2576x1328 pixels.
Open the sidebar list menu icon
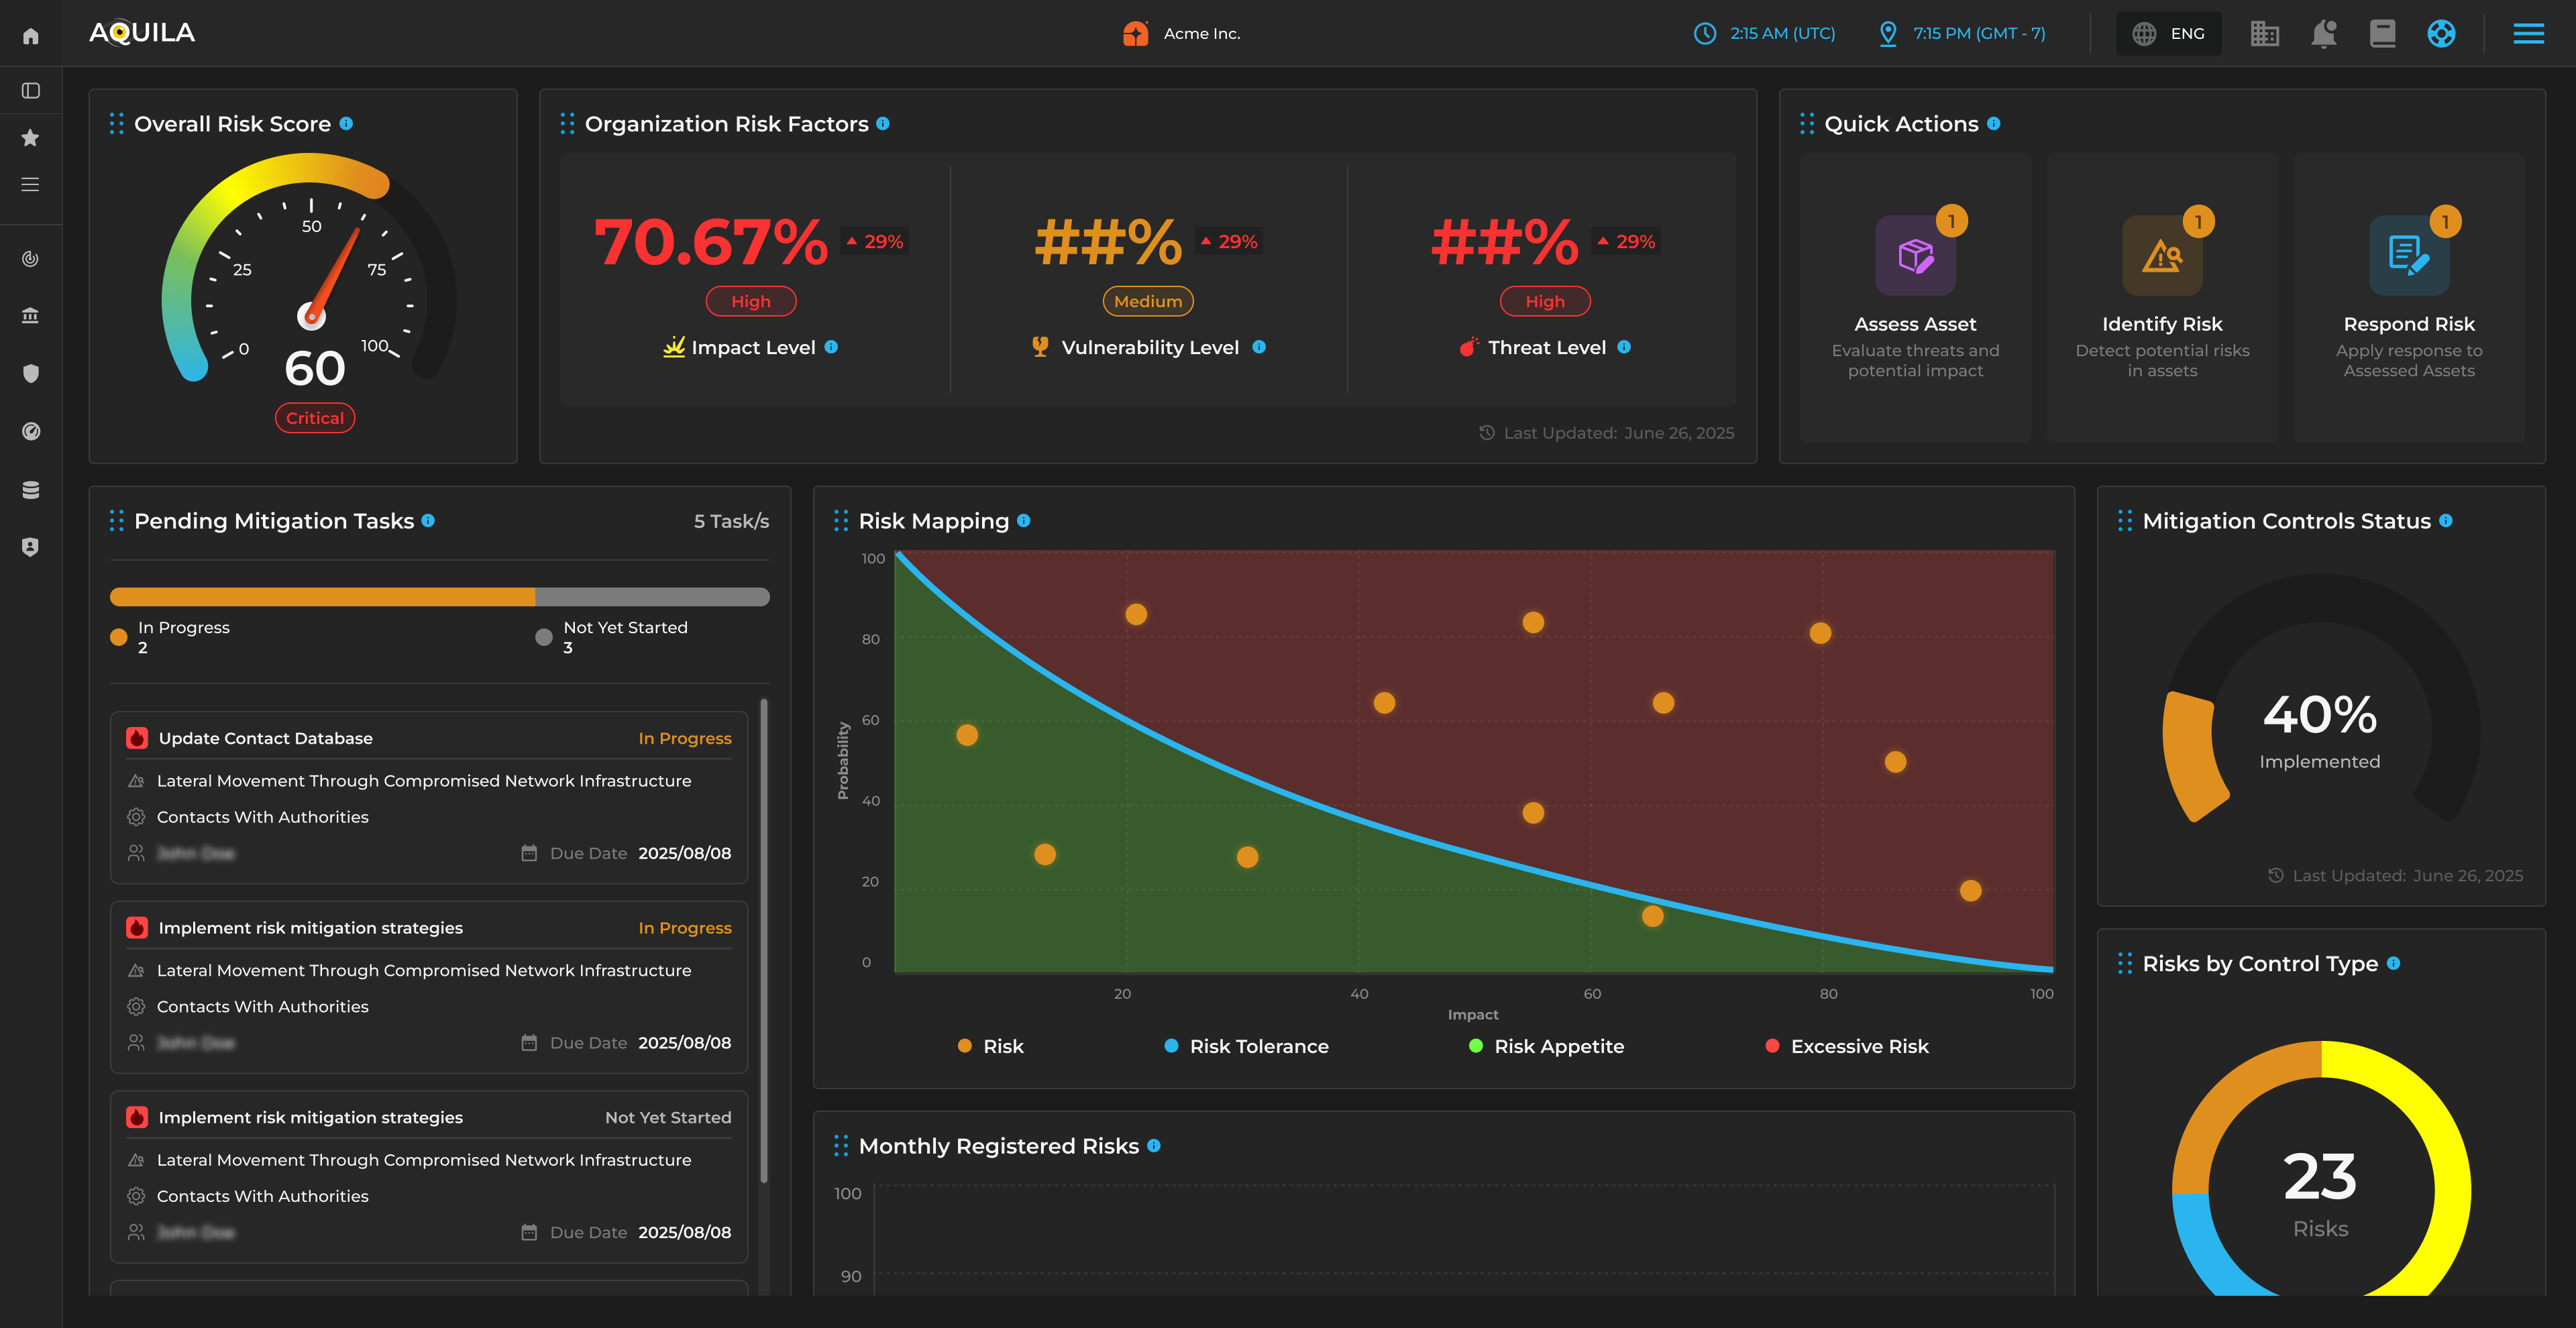click(x=31, y=185)
